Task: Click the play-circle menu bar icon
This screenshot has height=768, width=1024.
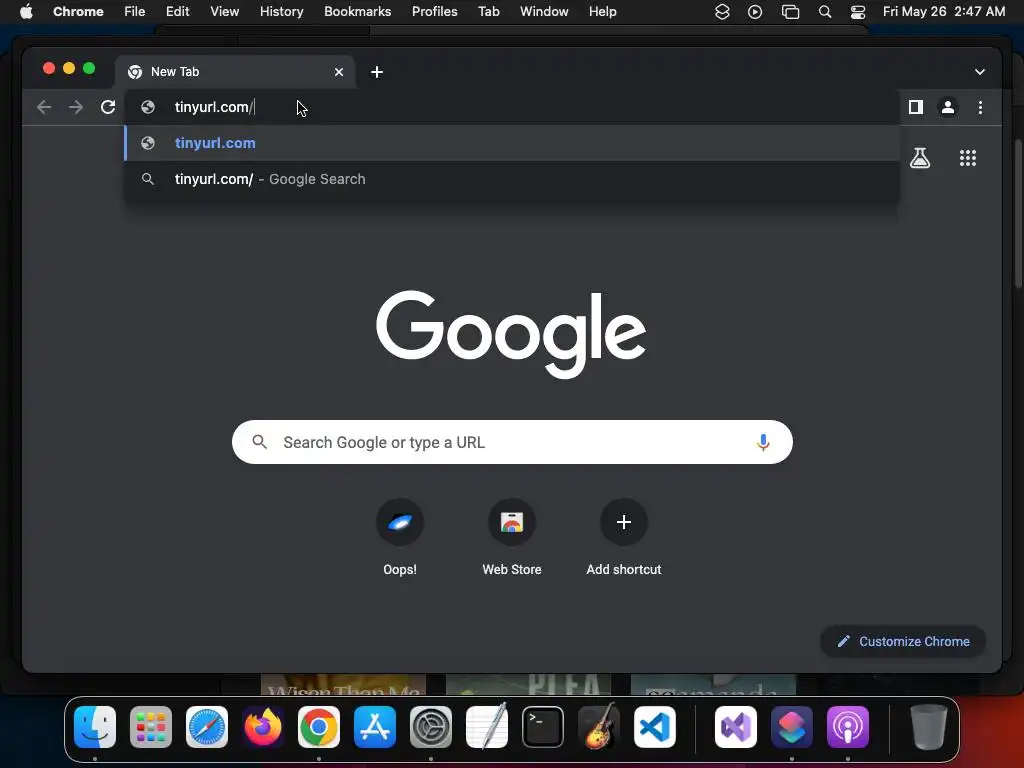Action: tap(755, 12)
